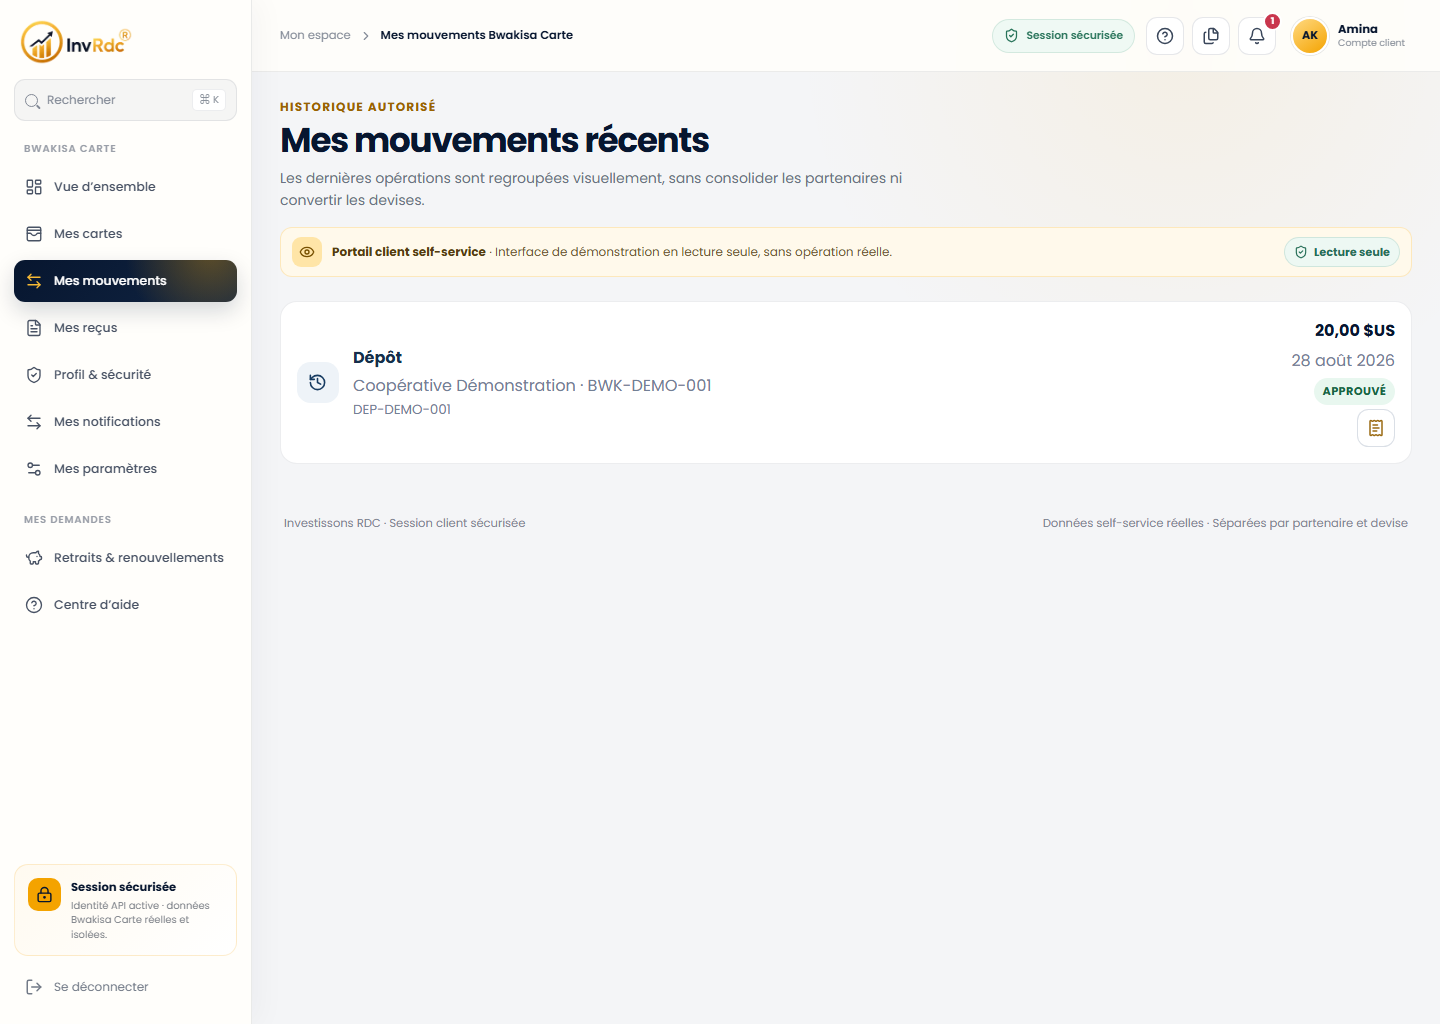Viewport: 1440px width, 1024px height.
Task: Click the Portail client self-service label
Action: point(409,252)
